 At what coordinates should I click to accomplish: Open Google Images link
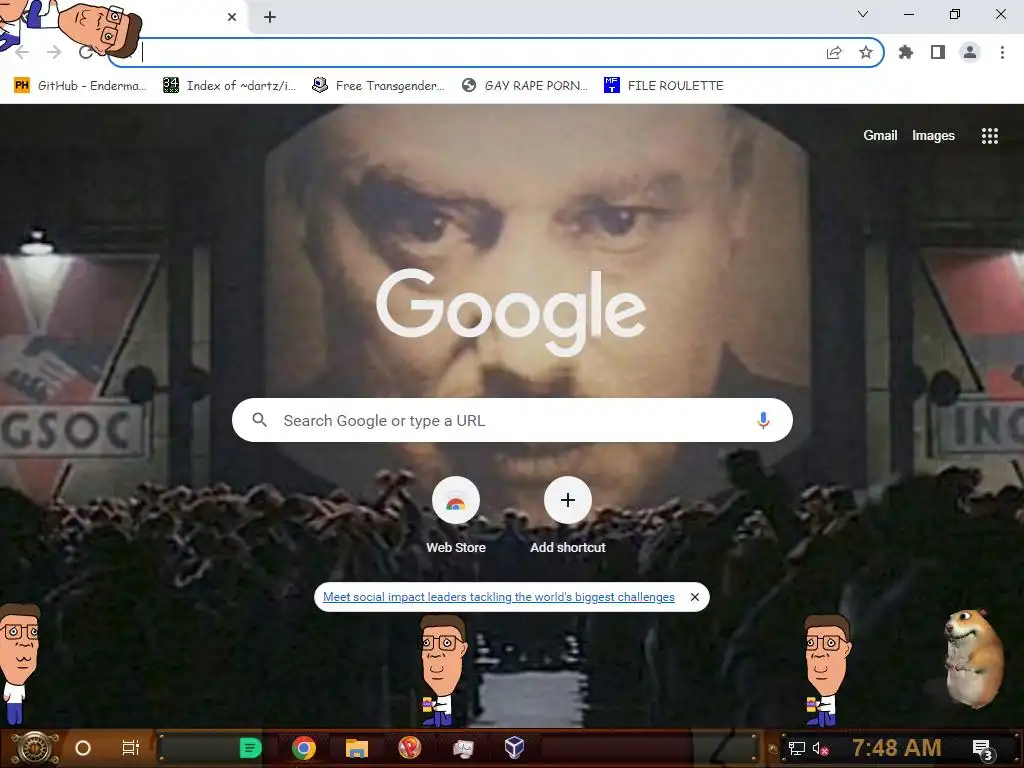pos(933,135)
